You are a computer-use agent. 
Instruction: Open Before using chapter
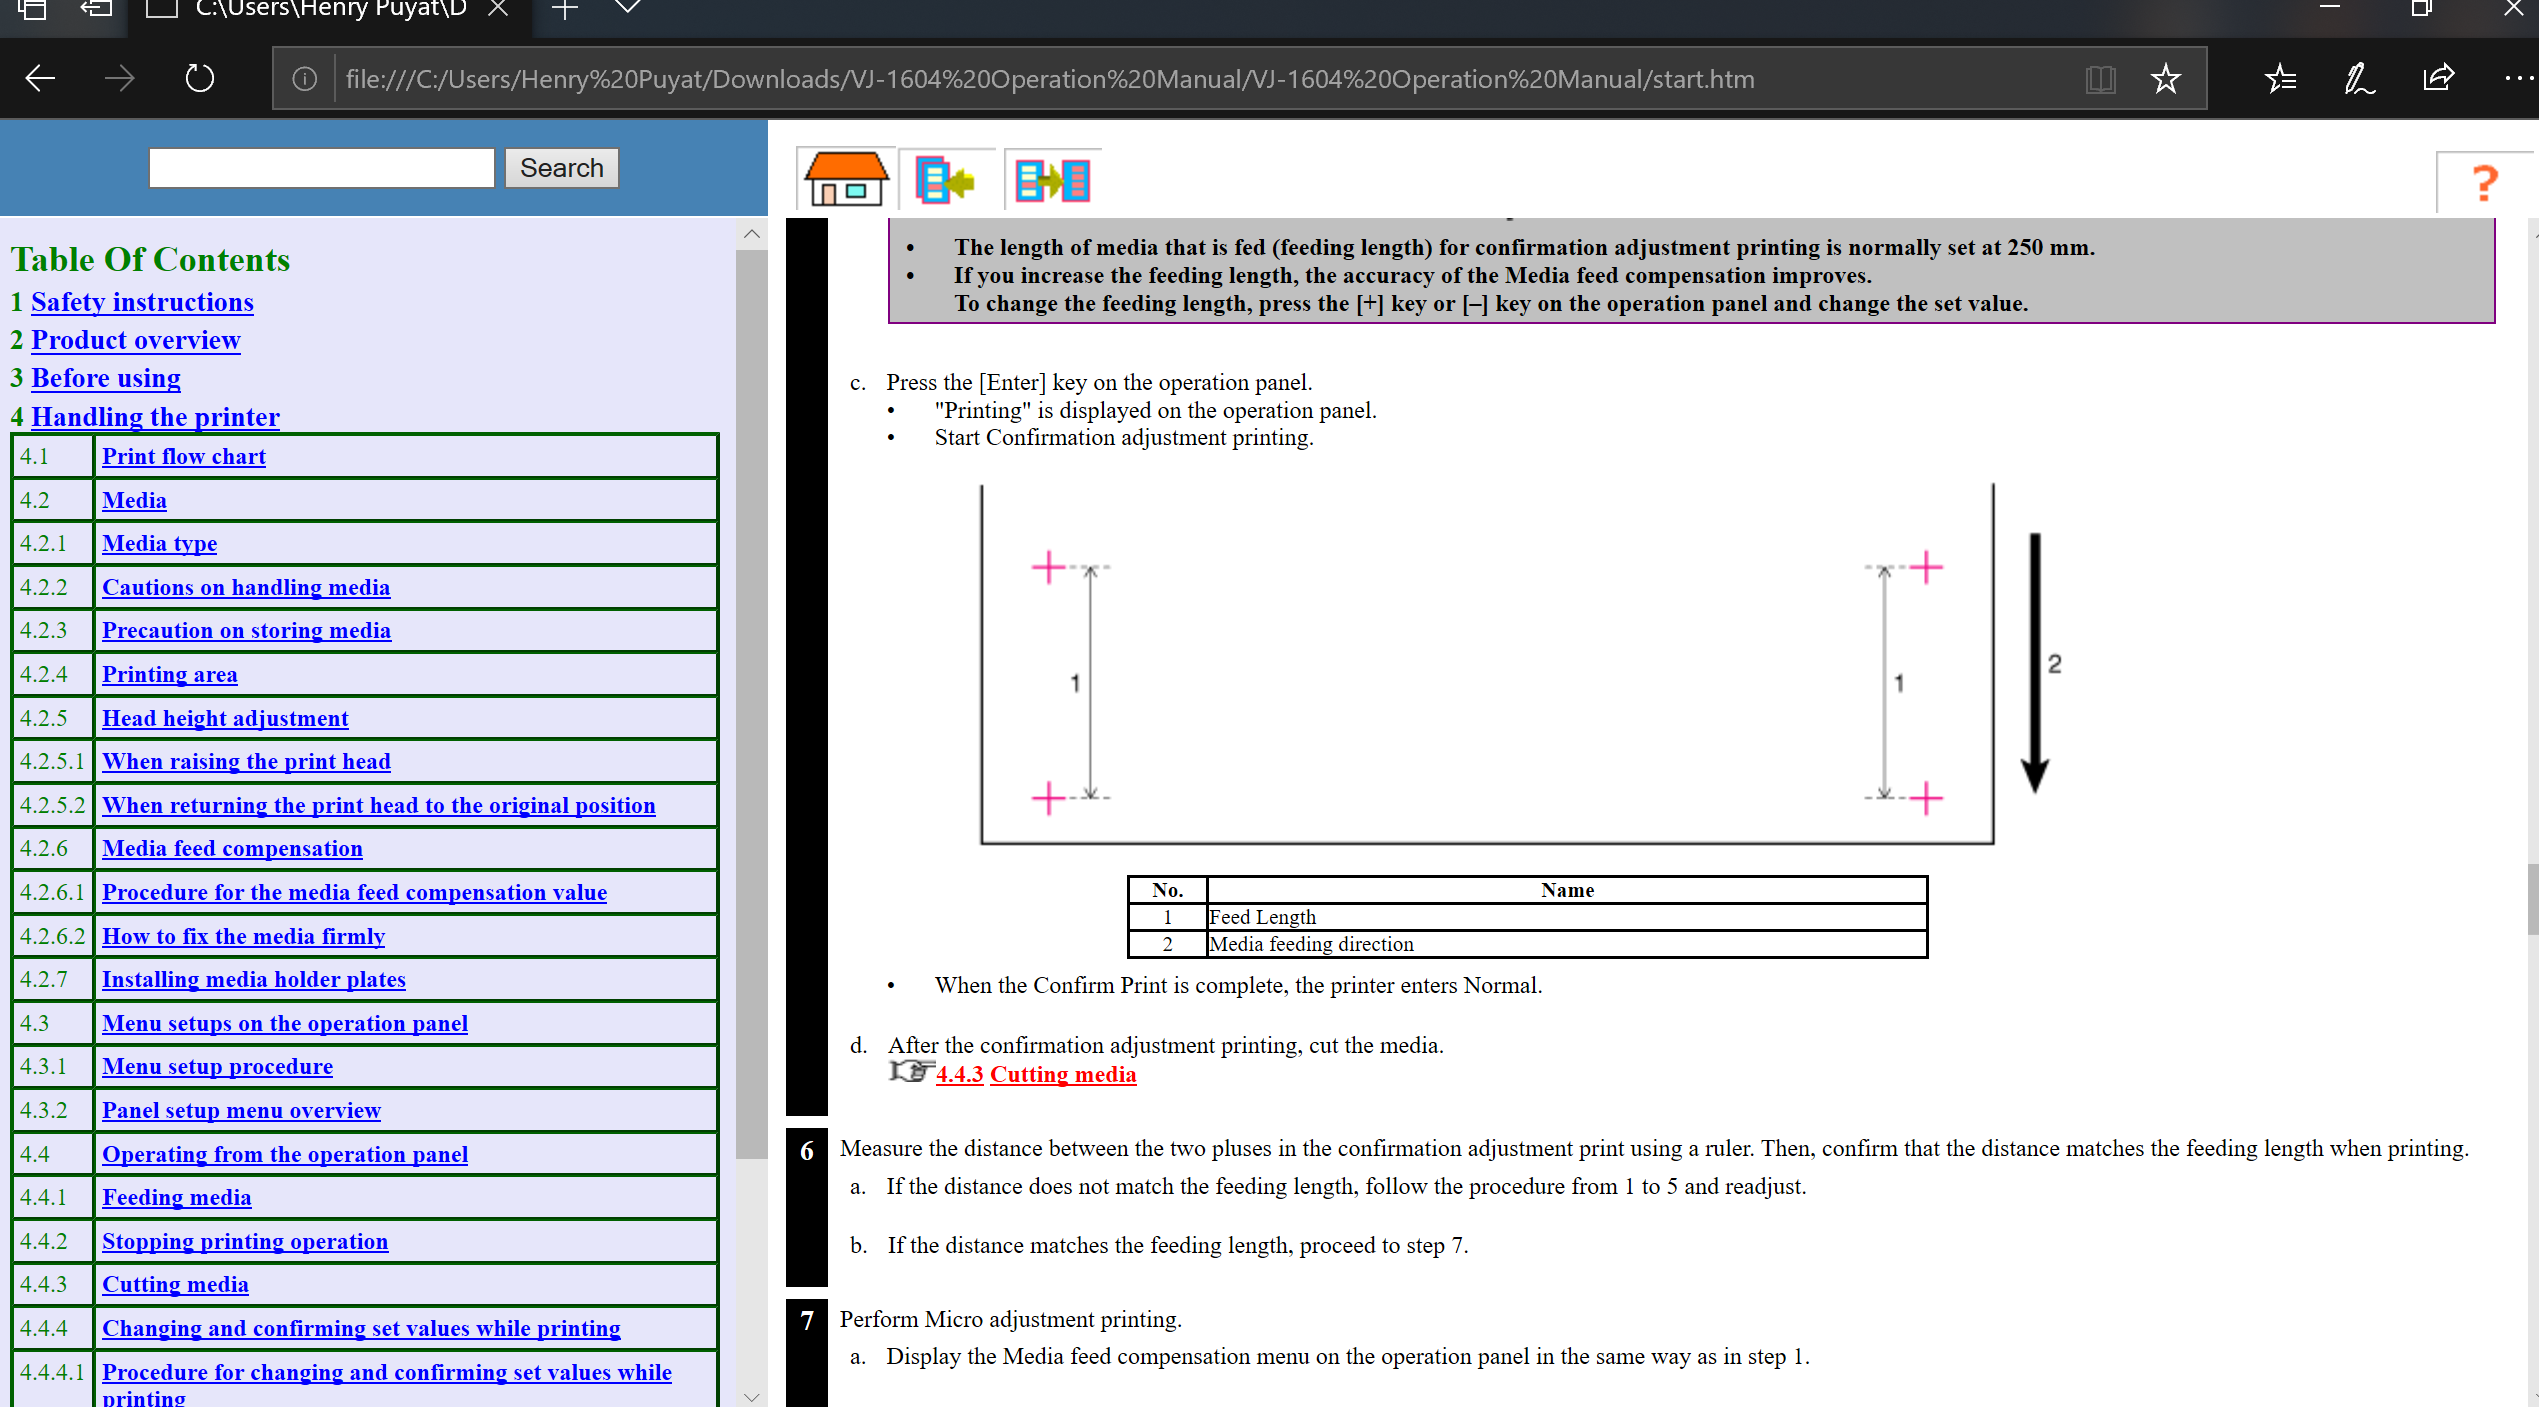tap(106, 378)
